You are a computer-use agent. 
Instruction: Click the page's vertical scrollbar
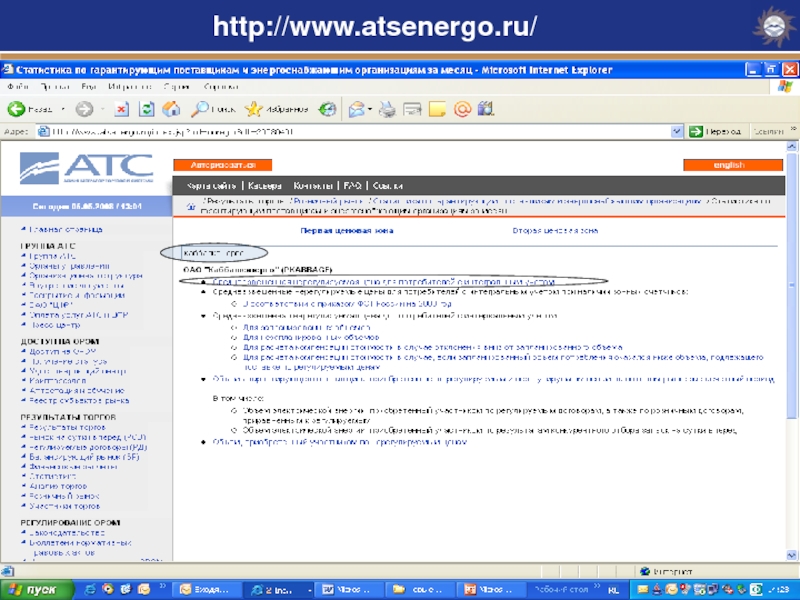(791, 350)
